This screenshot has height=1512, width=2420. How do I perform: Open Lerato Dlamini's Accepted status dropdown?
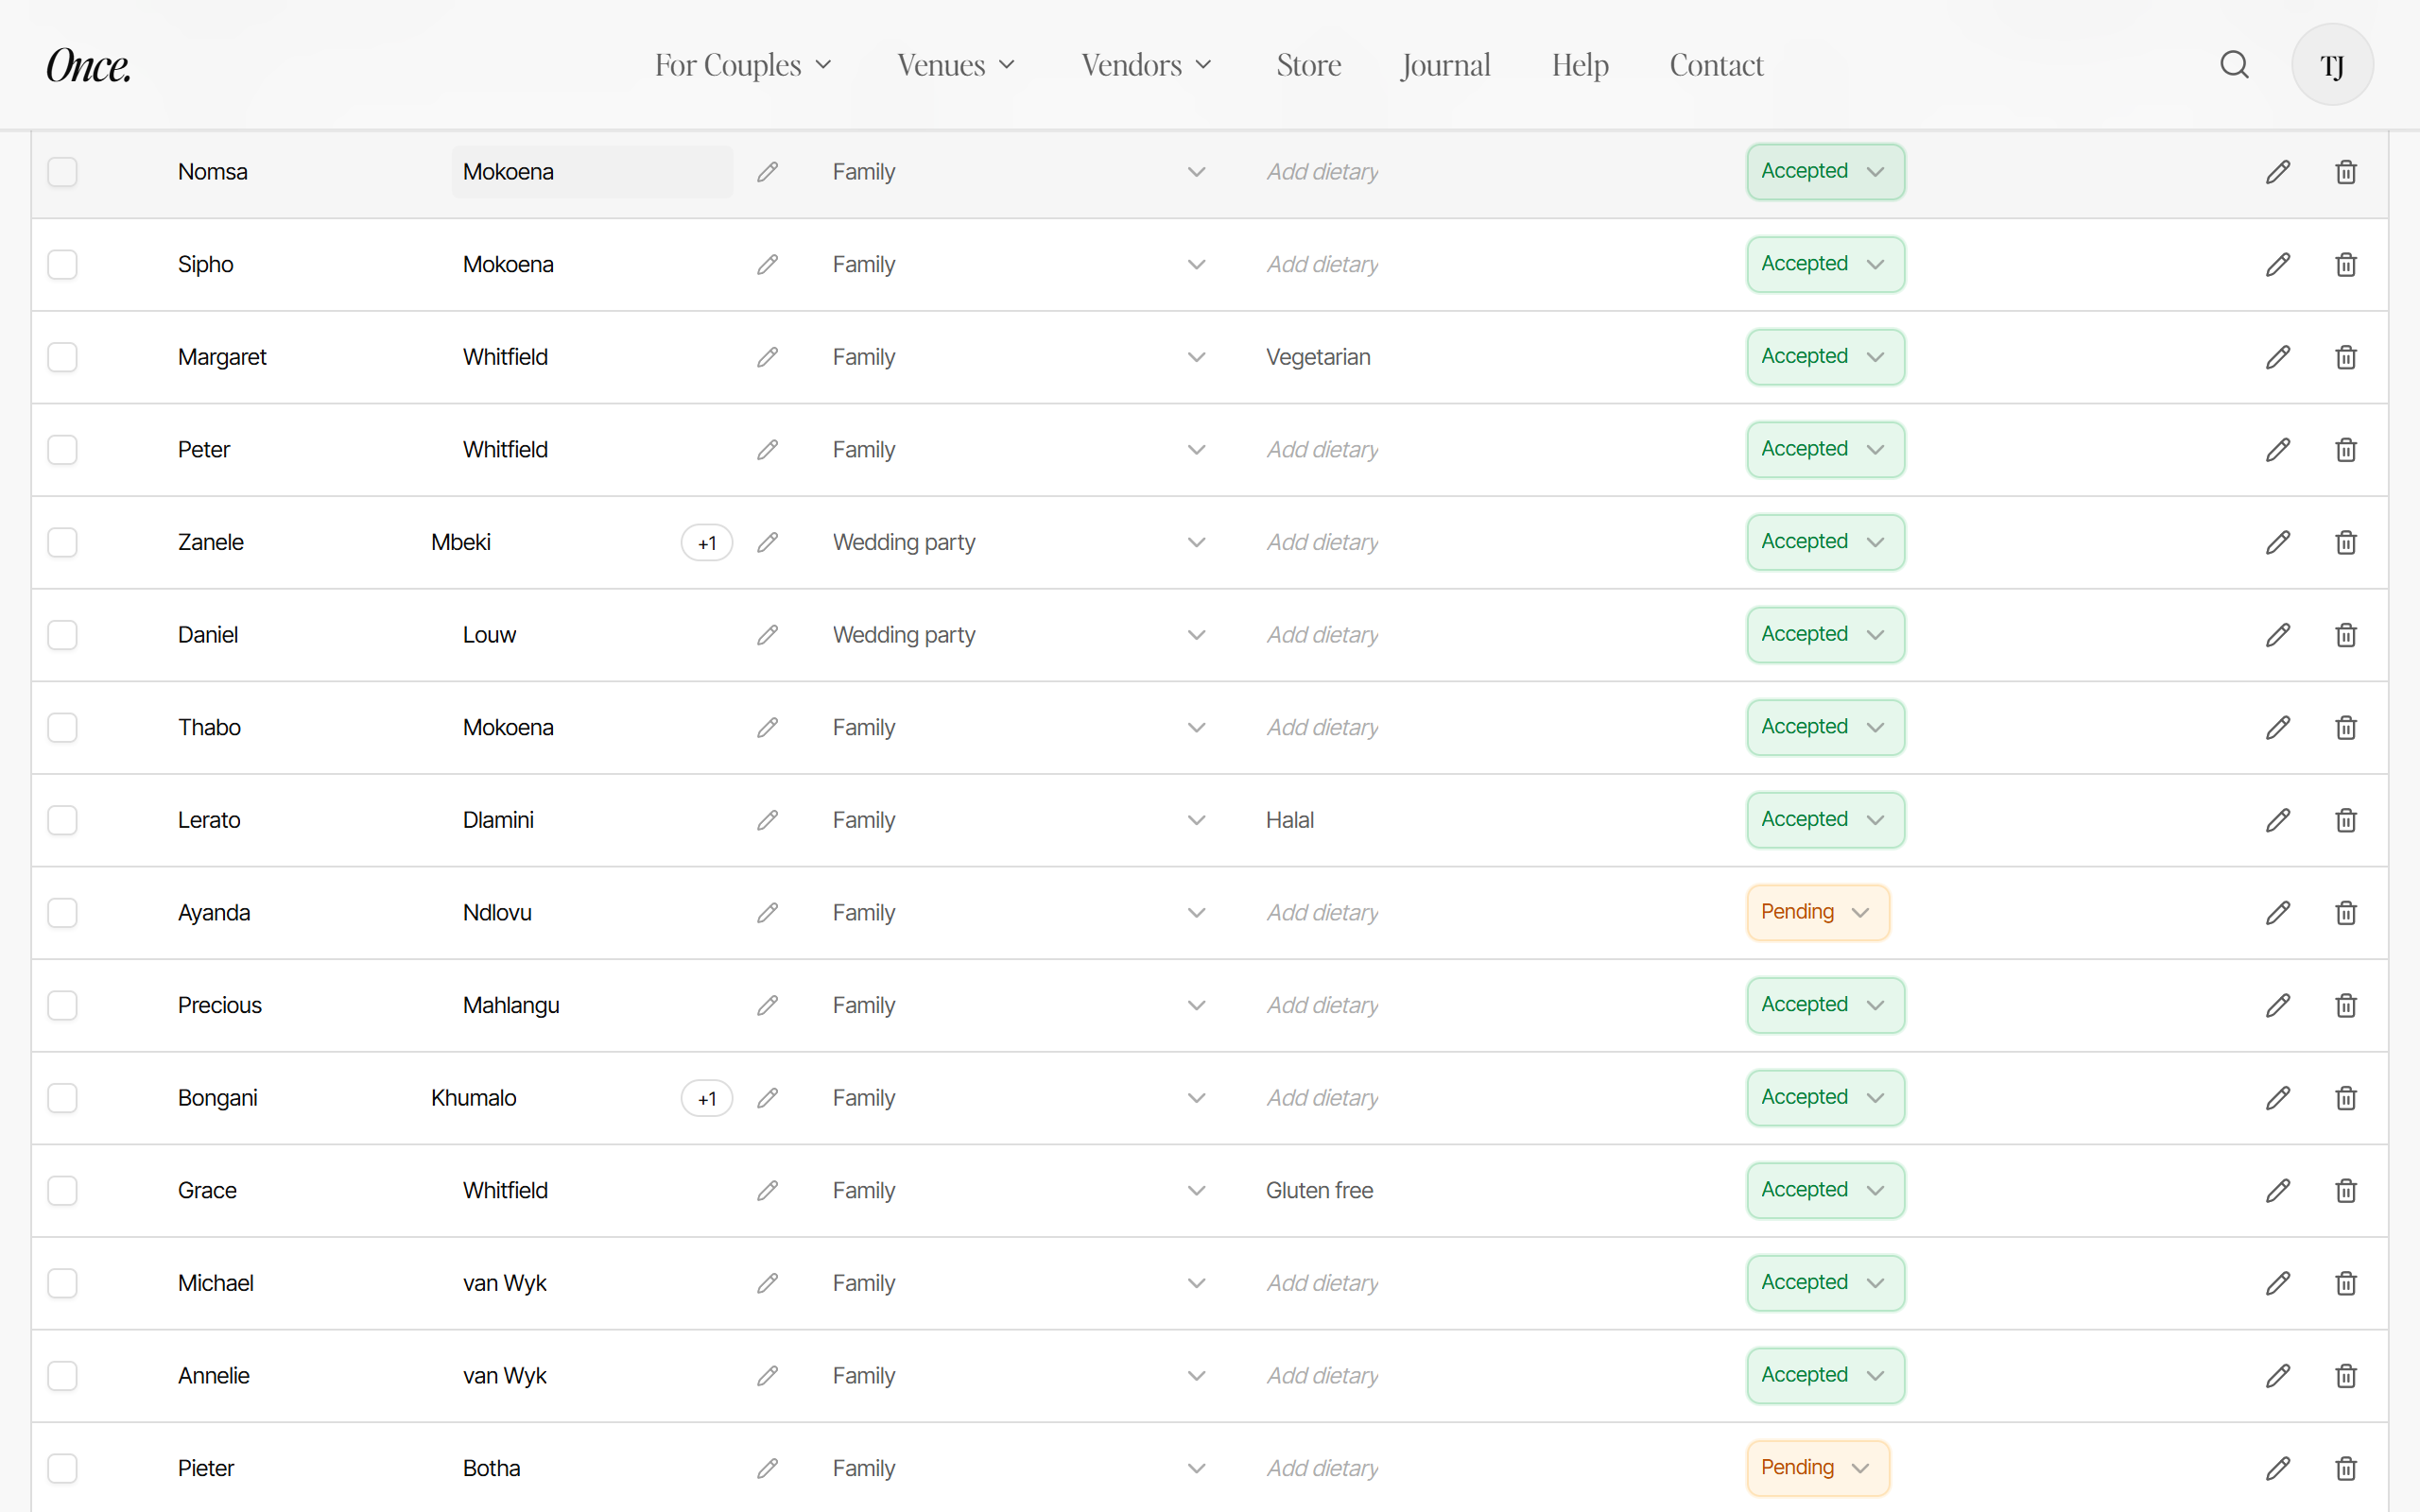pos(1825,820)
